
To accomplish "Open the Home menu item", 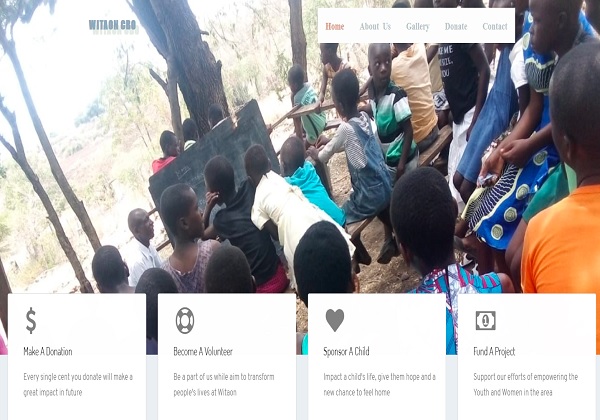I will 335,26.
